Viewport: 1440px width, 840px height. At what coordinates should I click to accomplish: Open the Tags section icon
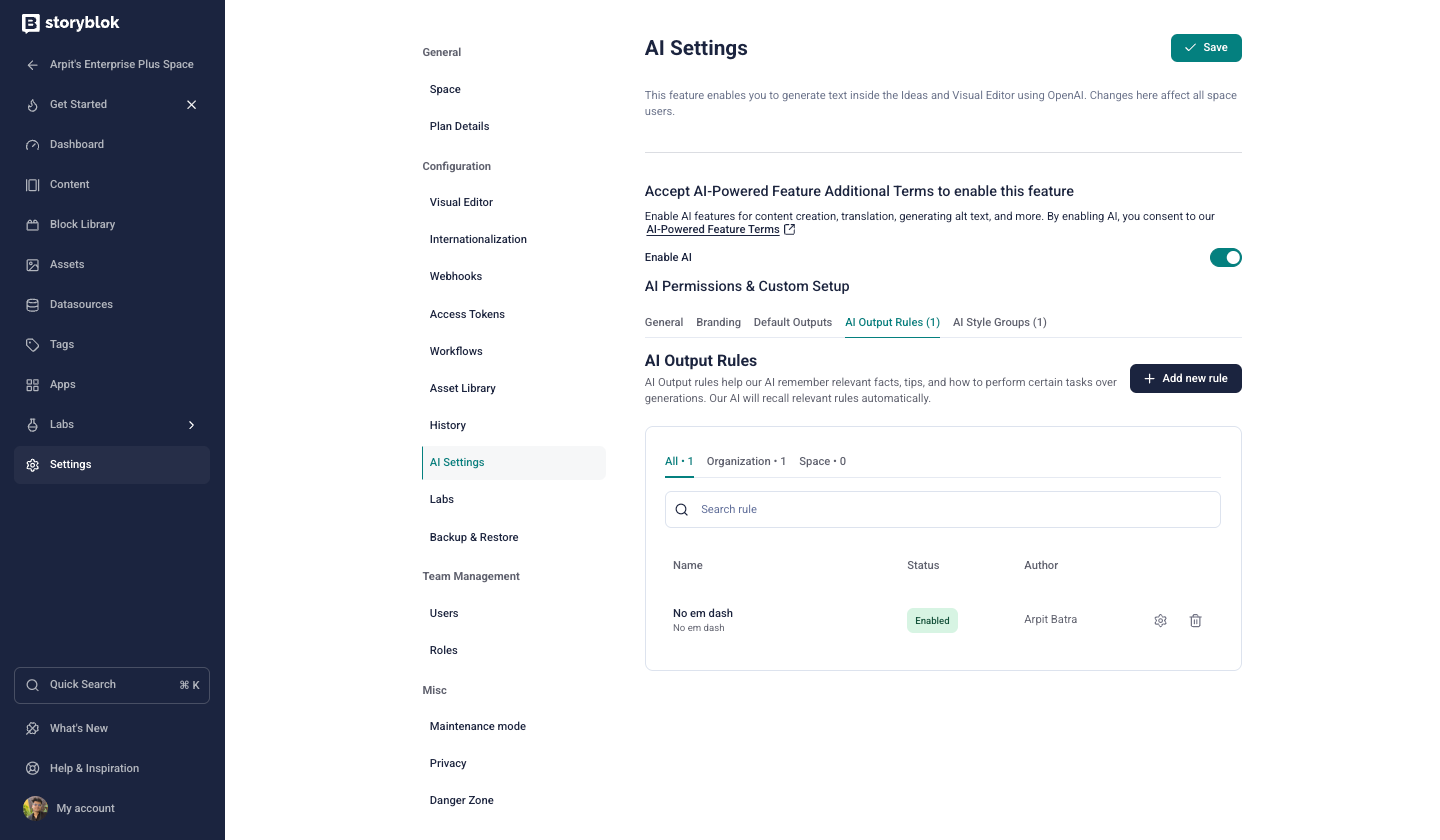pos(32,344)
